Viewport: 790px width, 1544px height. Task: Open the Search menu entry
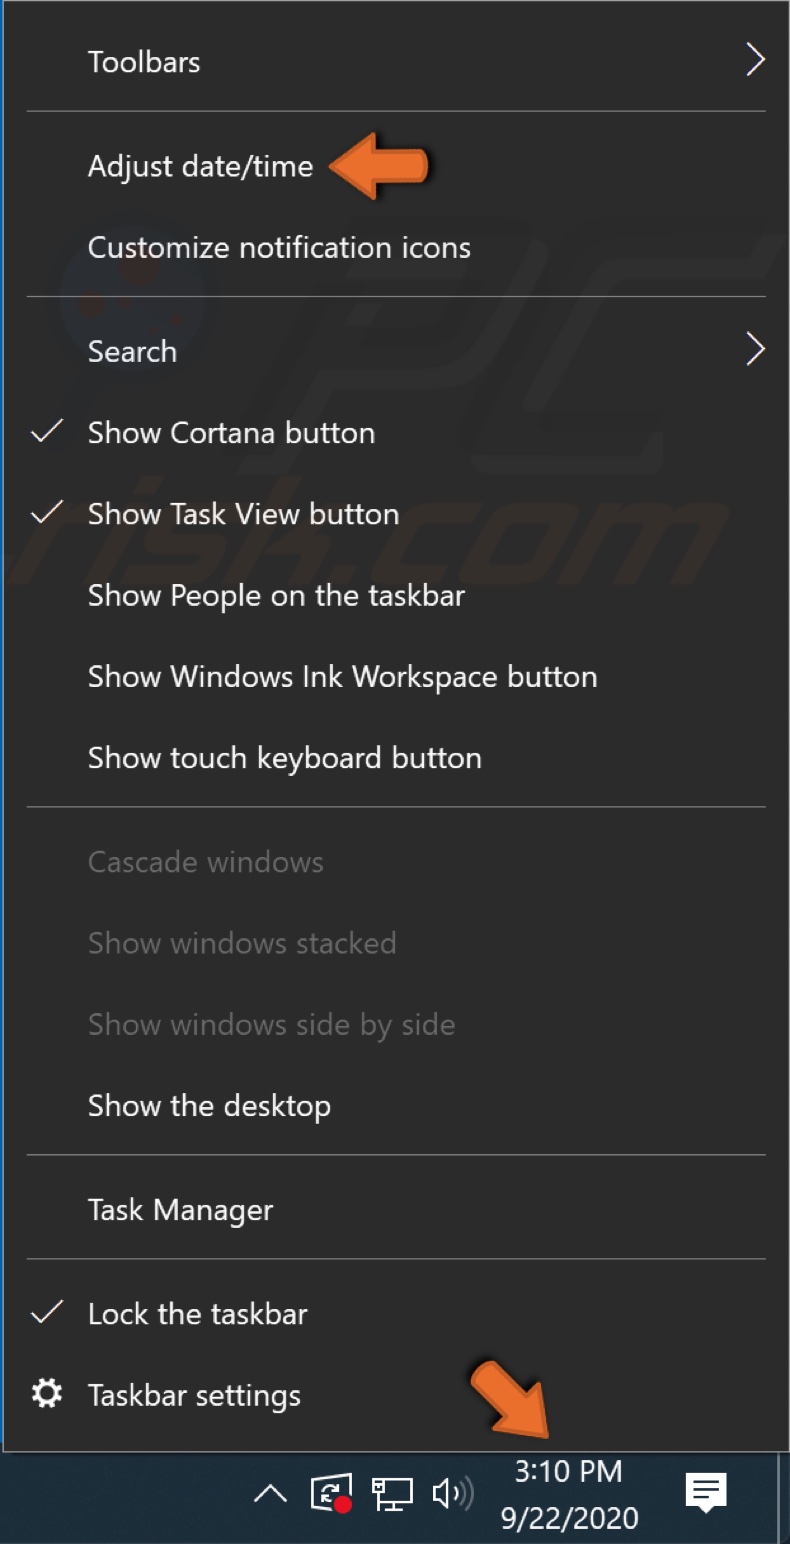132,350
